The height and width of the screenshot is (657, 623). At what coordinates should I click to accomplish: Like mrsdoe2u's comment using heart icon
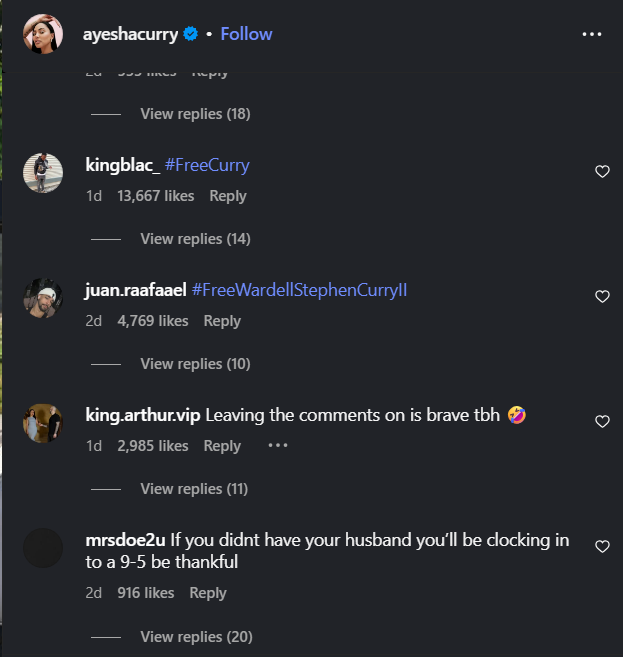602,547
